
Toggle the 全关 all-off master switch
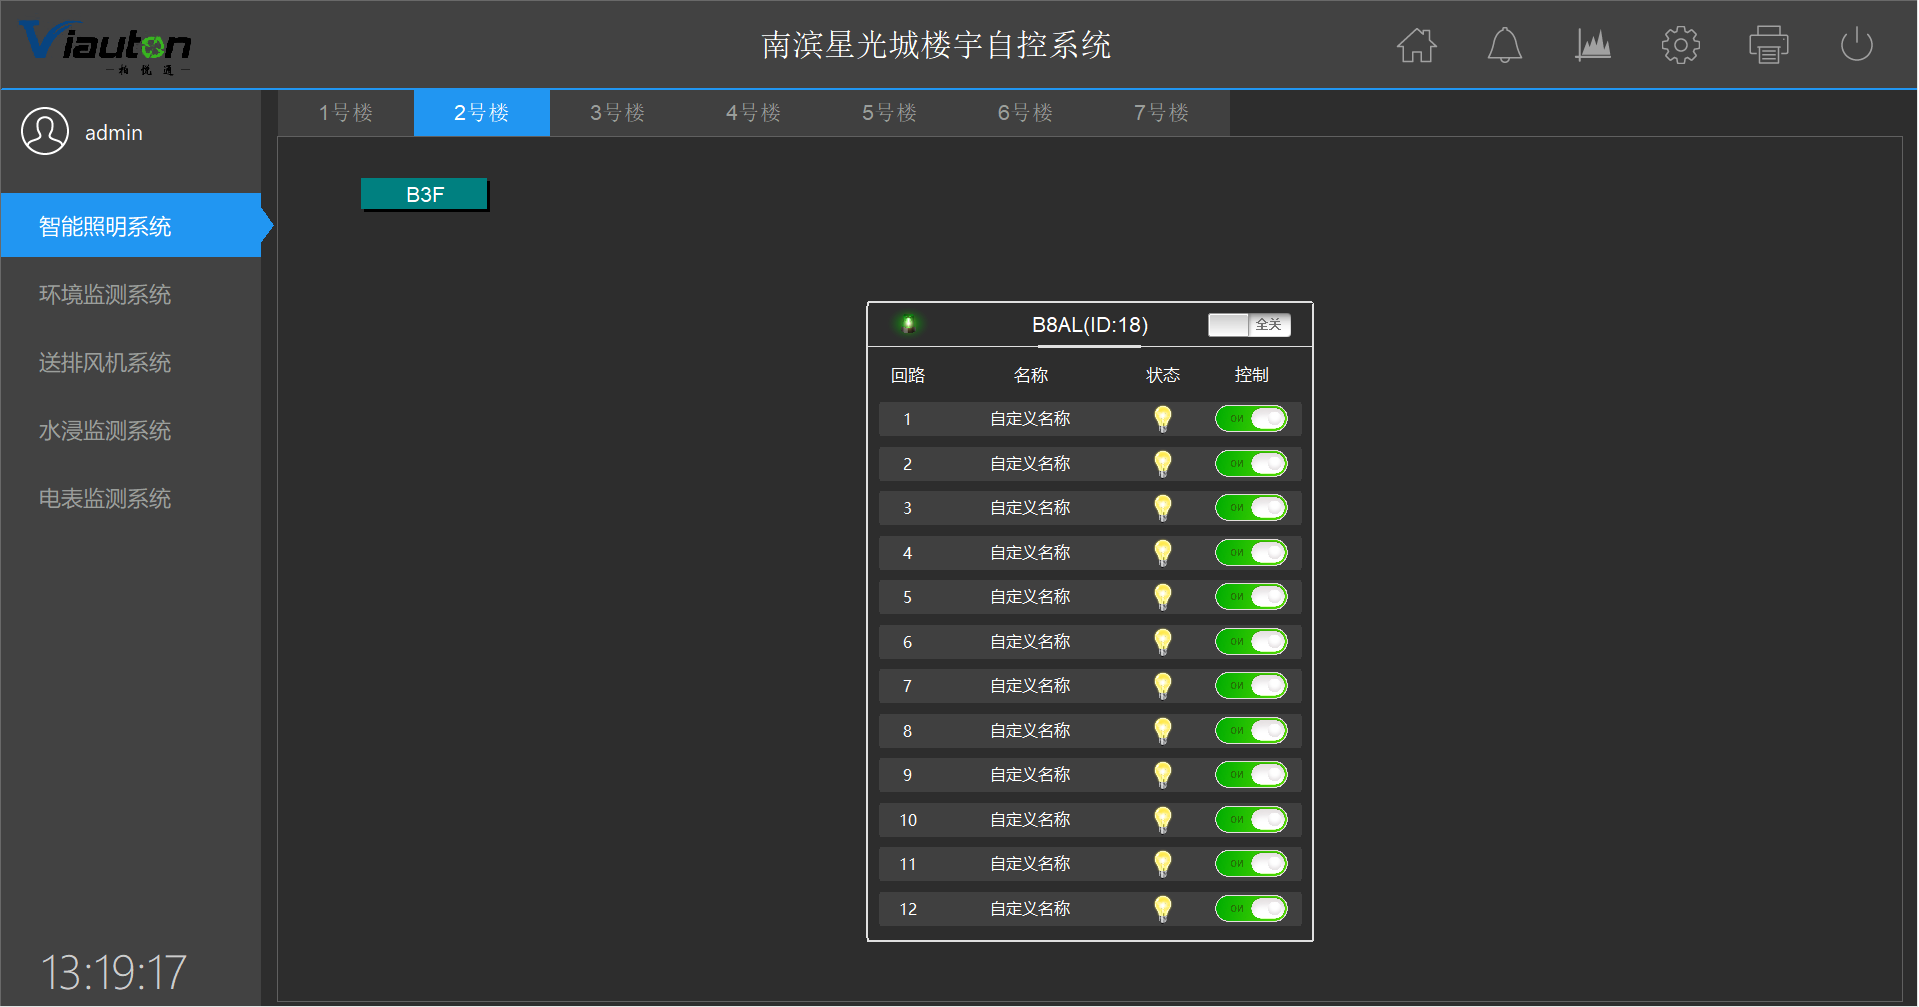pos(1249,325)
